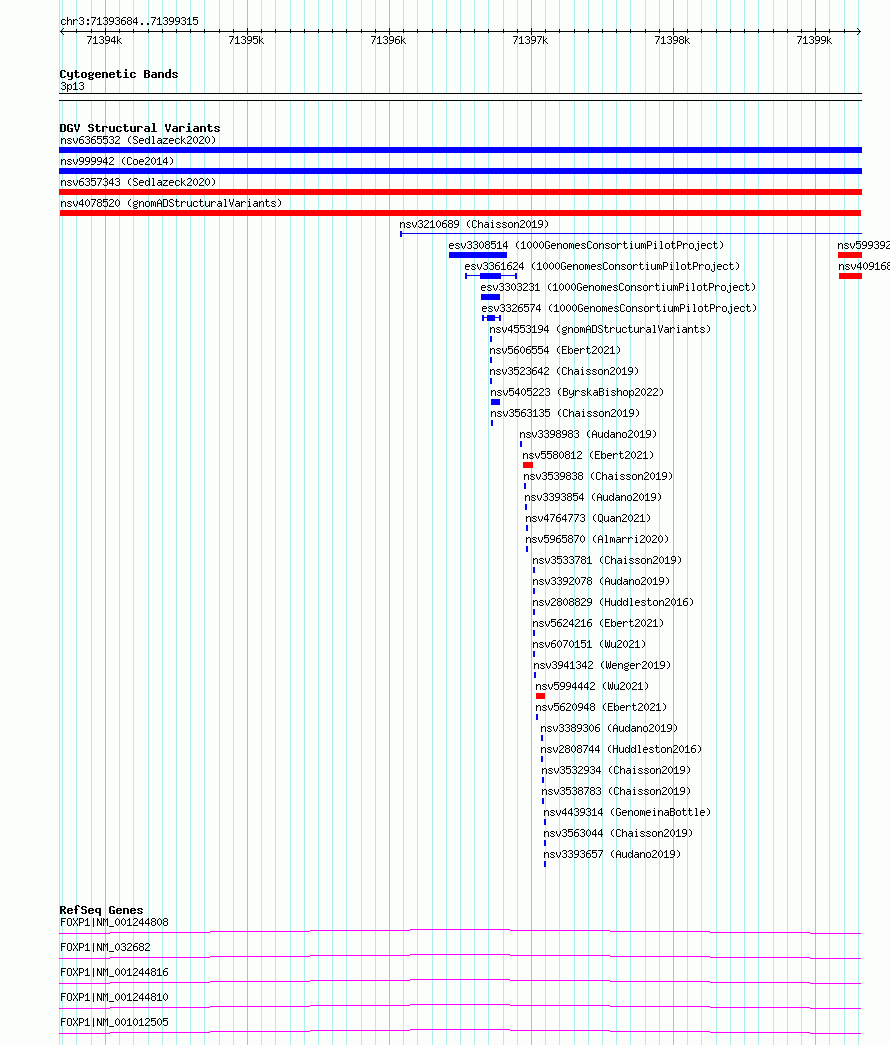Click nsv3398983 (Audano2019) label
The width and height of the screenshot is (890, 1045).
pyautogui.click(x=588, y=435)
